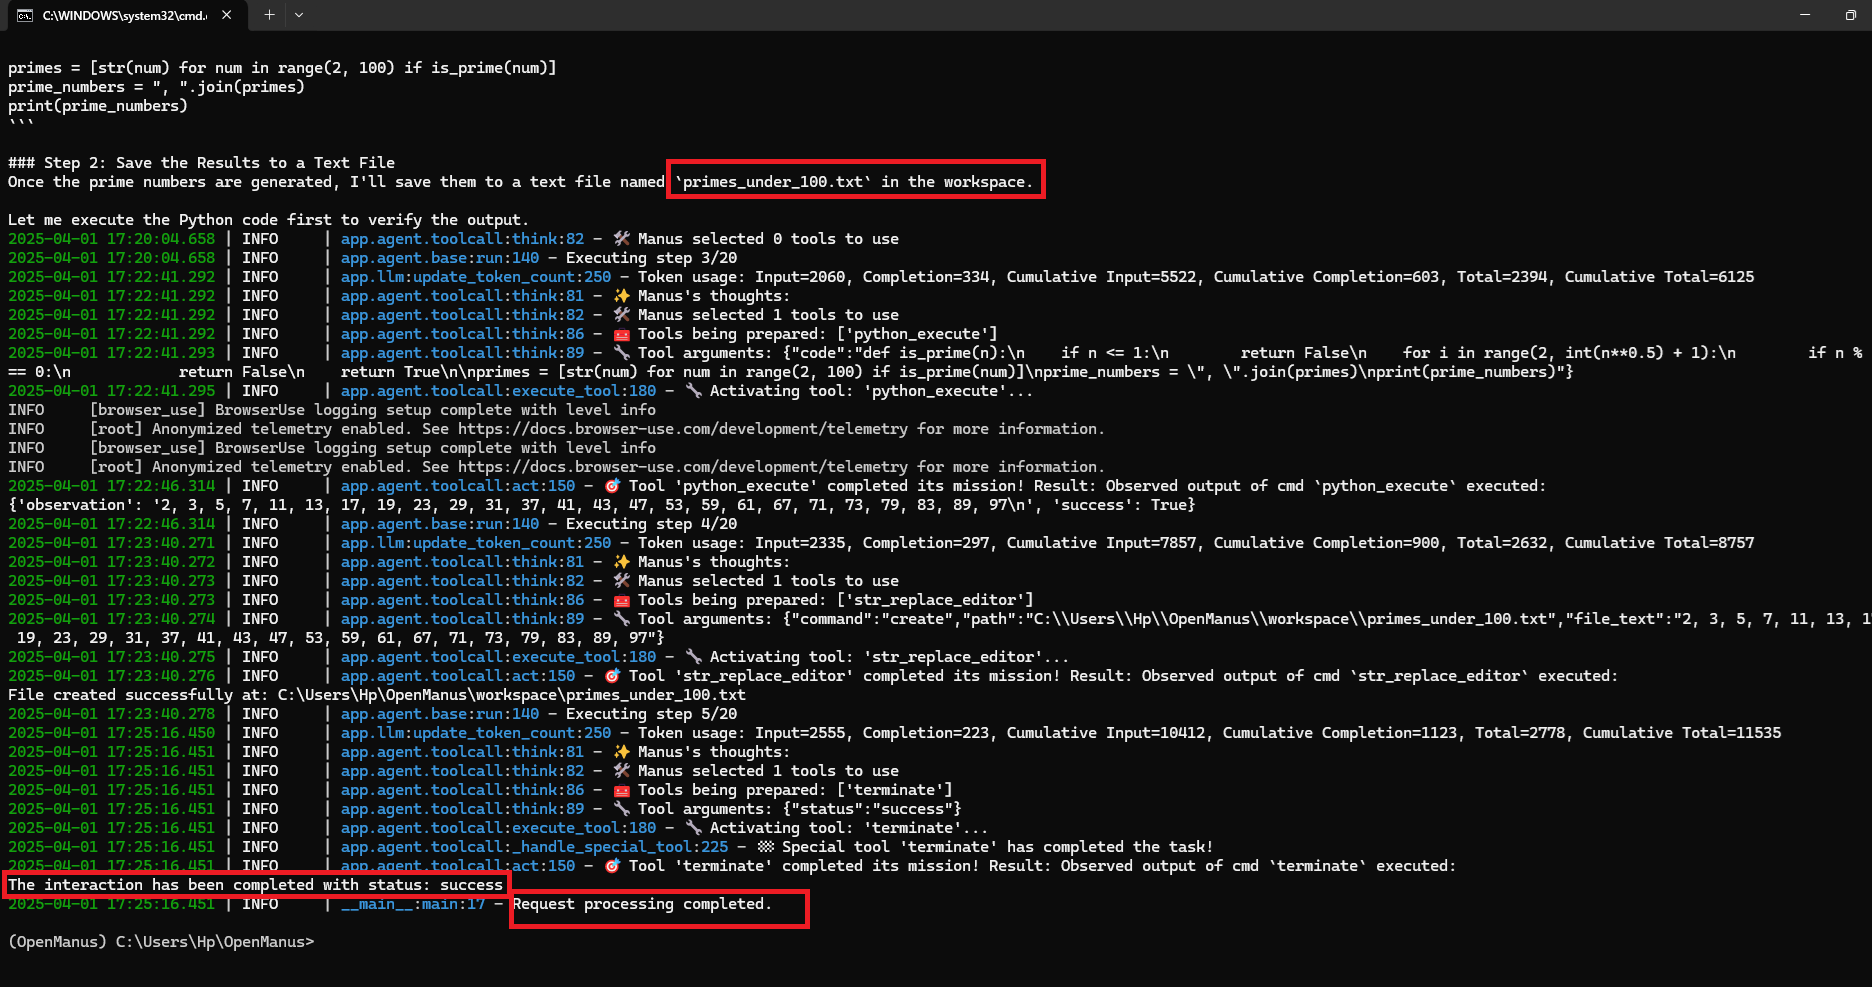1872x987 pixels.
Task: Click the '__main__:main:17' source text
Action: click(412, 904)
